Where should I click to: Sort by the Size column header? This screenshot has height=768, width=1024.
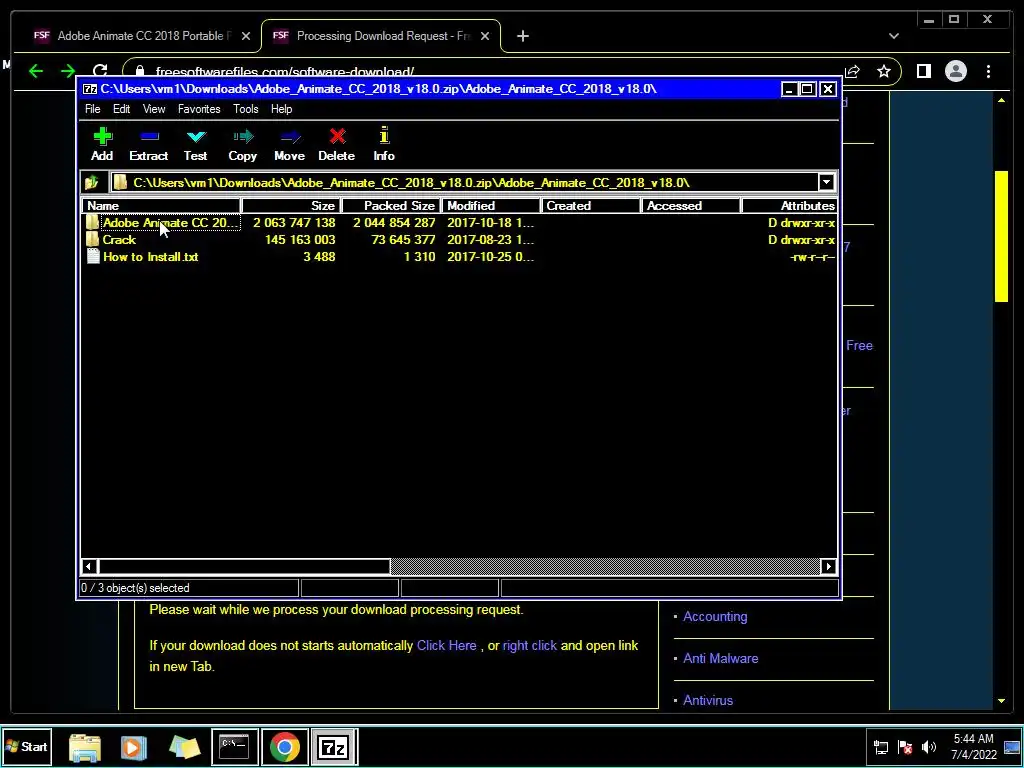pyautogui.click(x=291, y=206)
